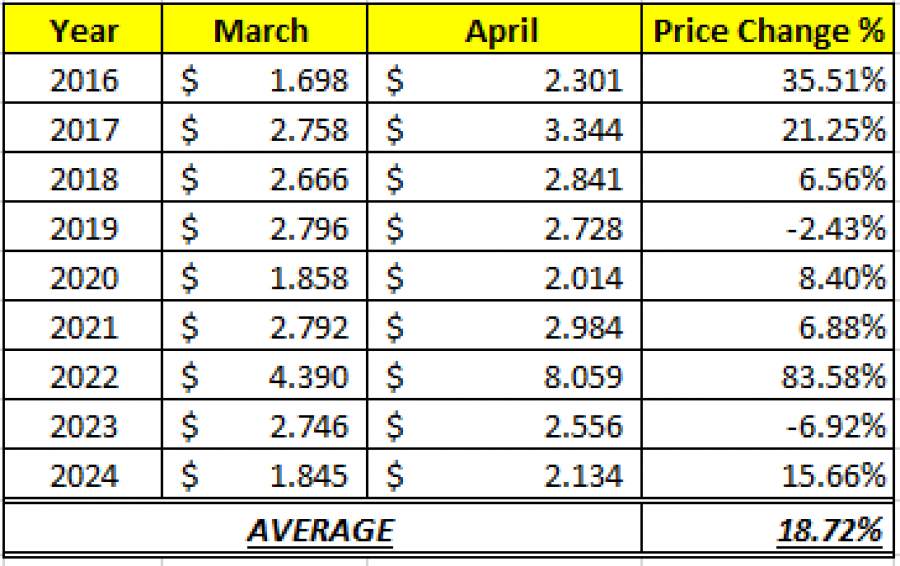Select the 2016 year cell
Screen dimensions: 900x566
click(x=84, y=80)
